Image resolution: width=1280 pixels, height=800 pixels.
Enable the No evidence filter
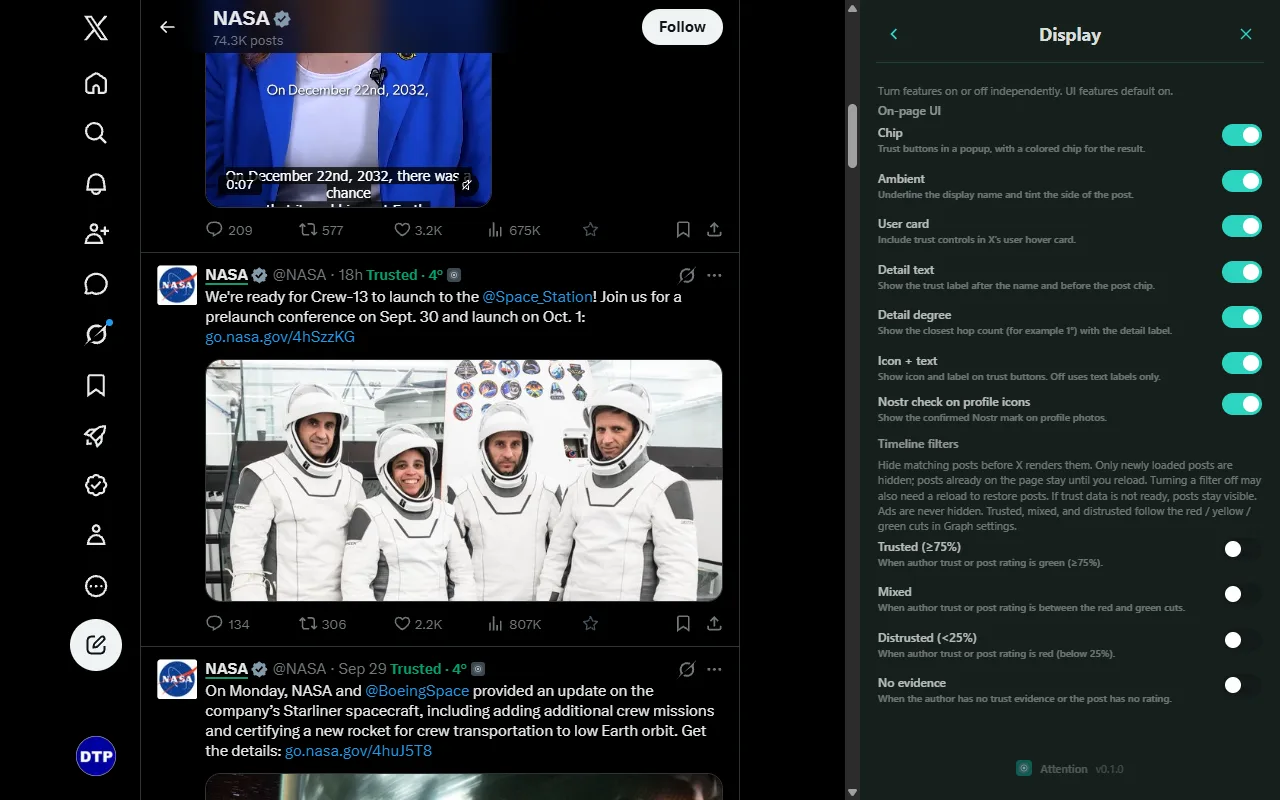(1241, 685)
